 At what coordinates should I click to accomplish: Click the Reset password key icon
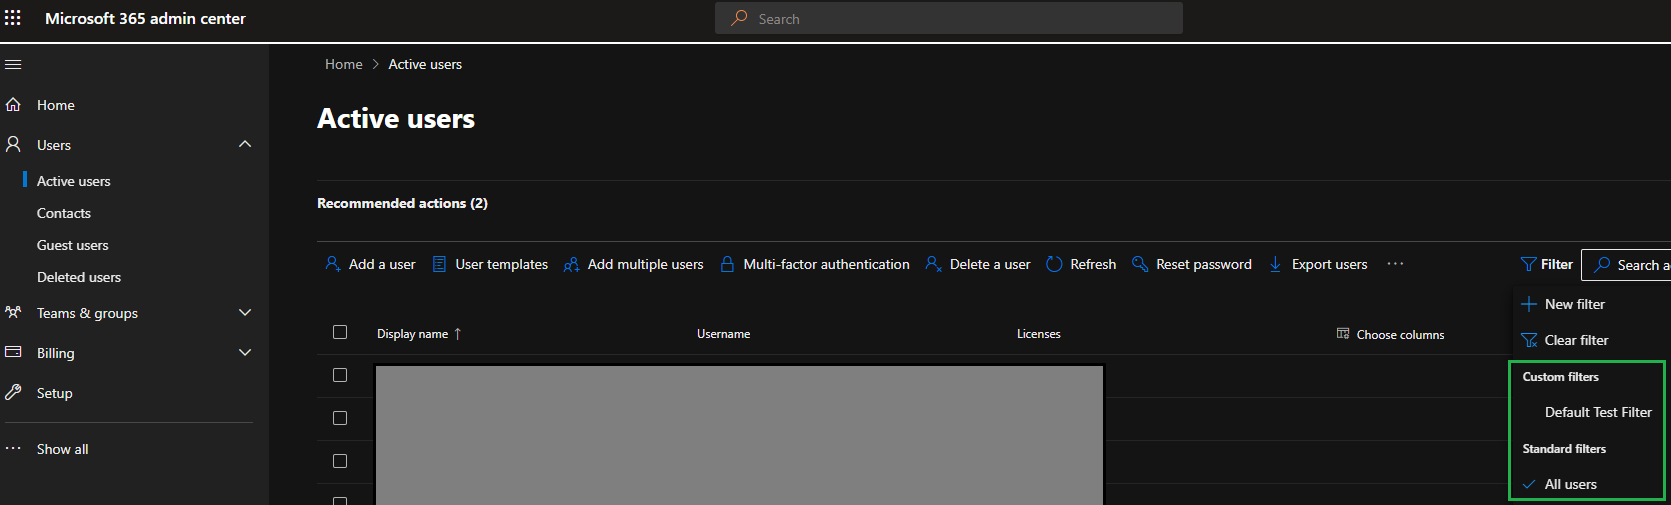(x=1140, y=264)
